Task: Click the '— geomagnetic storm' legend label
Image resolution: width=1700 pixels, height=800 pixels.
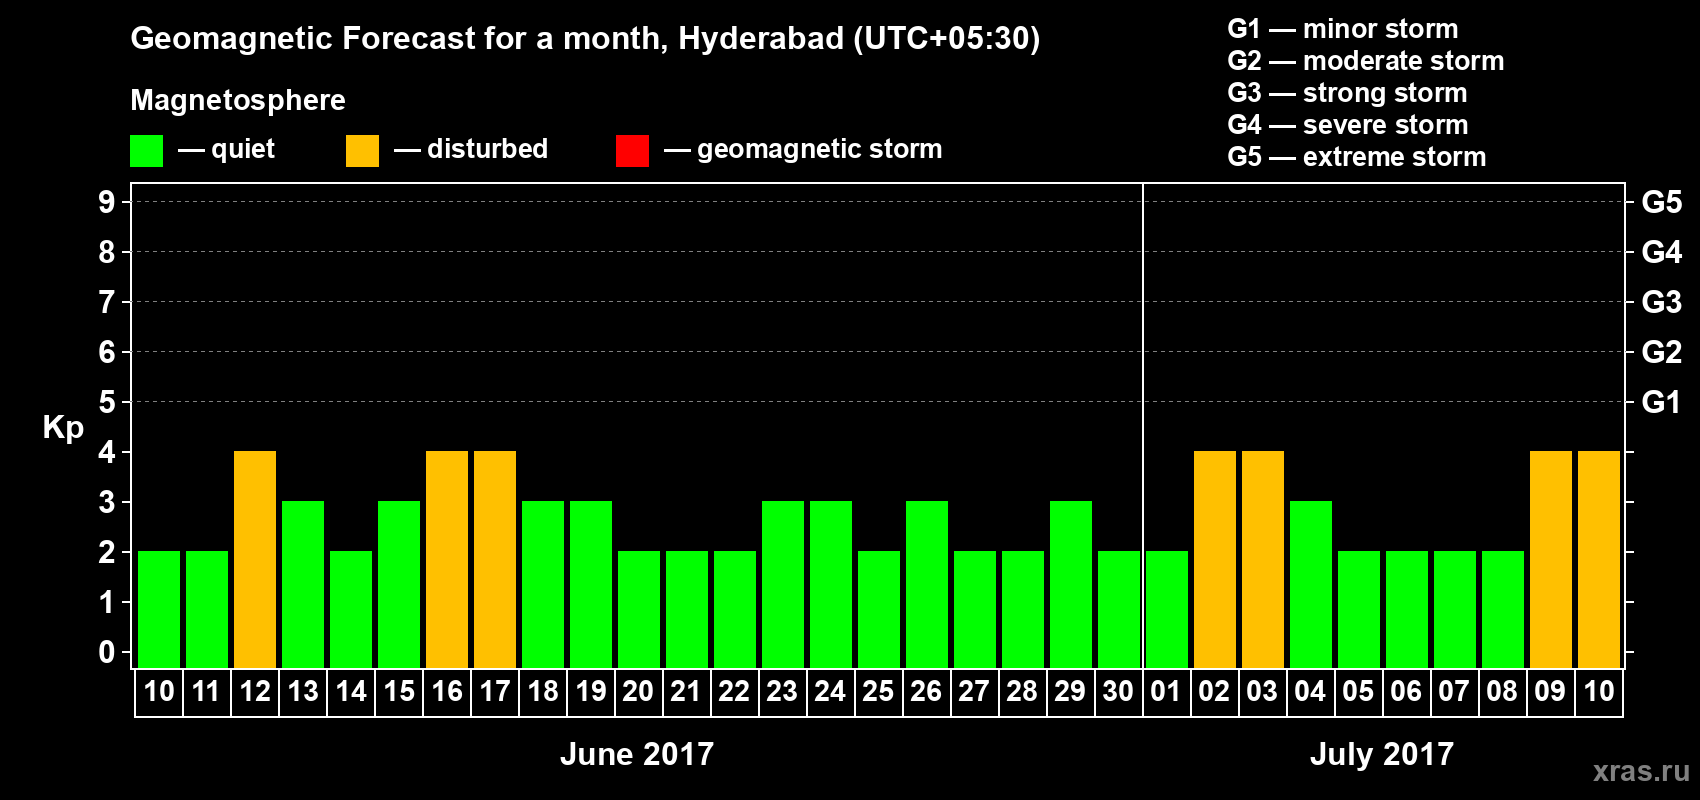Action: 803,149
